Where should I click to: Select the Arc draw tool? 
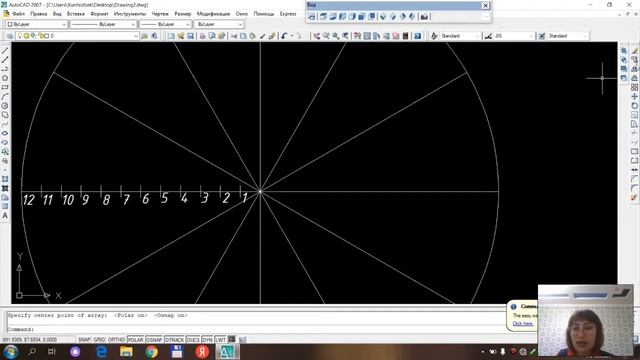5,97
